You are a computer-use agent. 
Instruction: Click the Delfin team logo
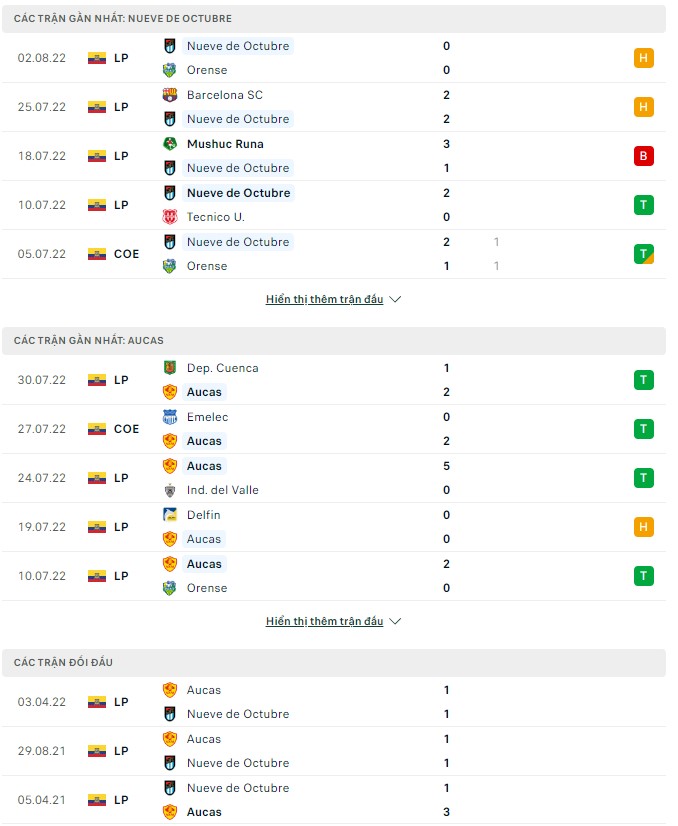pyautogui.click(x=171, y=515)
